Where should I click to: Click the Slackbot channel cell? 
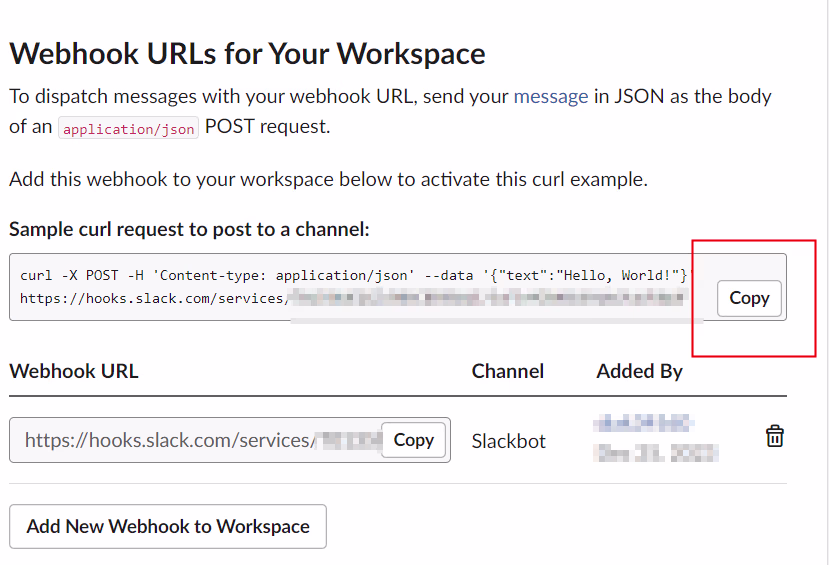508,441
